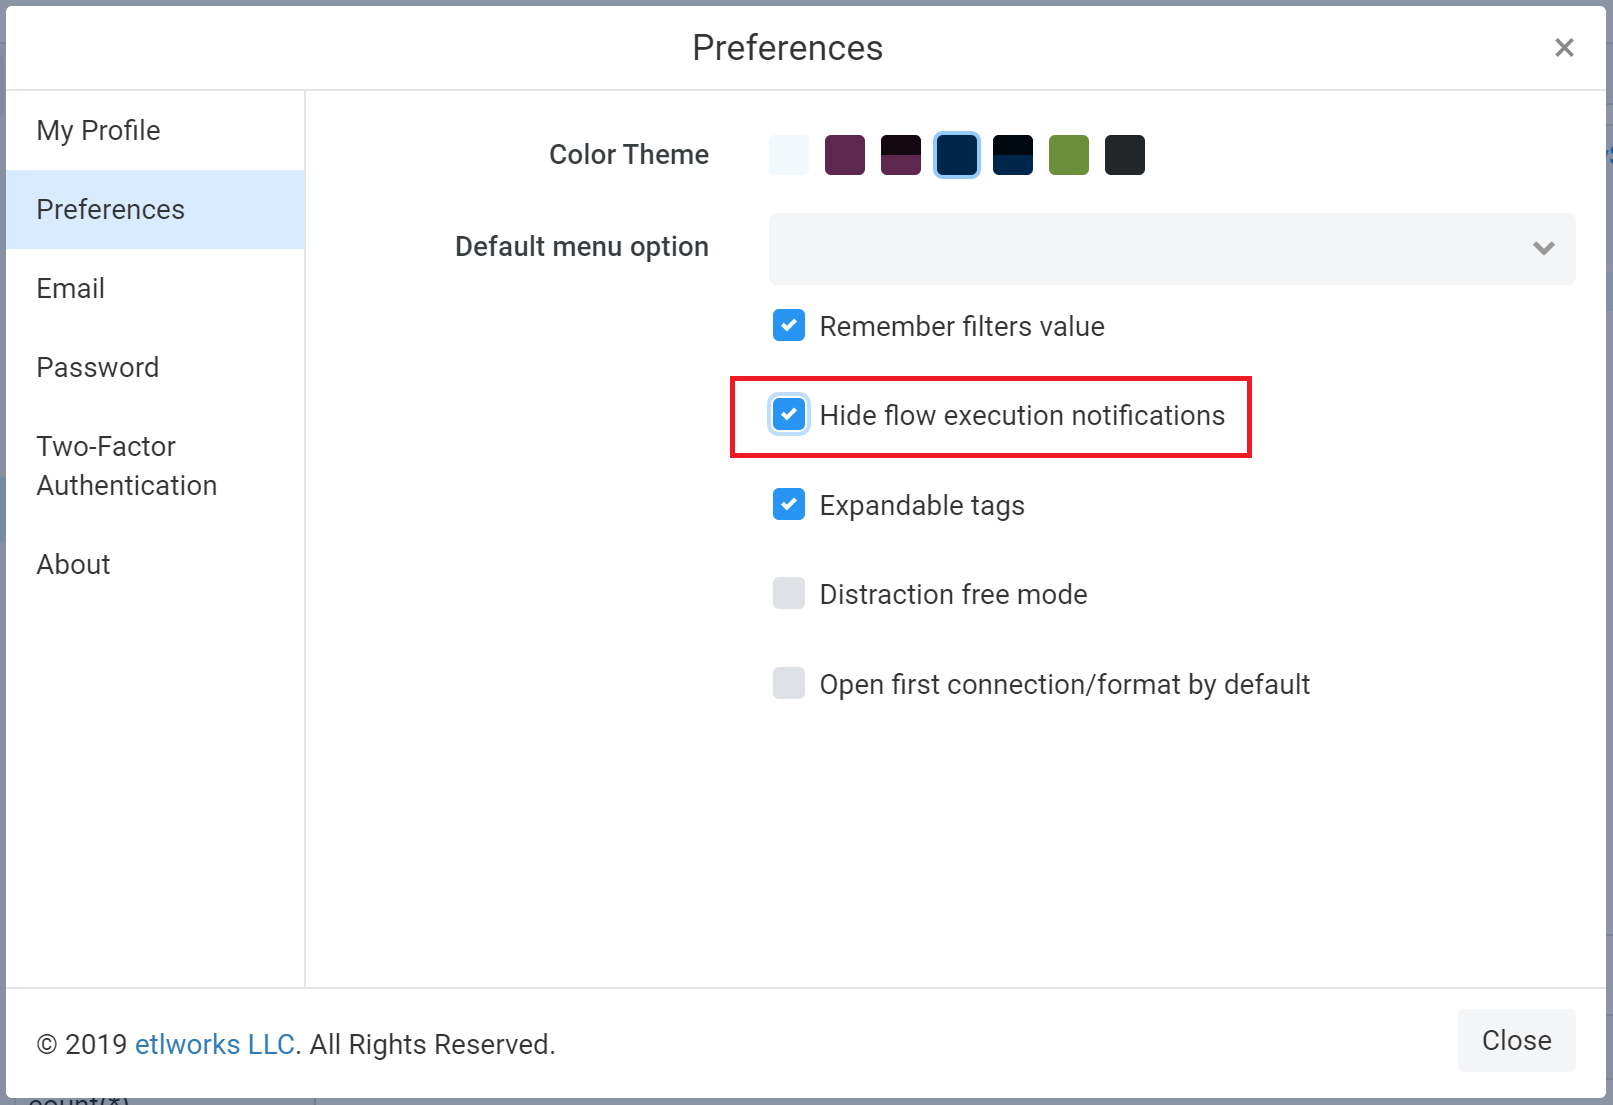Choose the black-and-purple split theme swatch
This screenshot has height=1105, width=1613.
(901, 155)
